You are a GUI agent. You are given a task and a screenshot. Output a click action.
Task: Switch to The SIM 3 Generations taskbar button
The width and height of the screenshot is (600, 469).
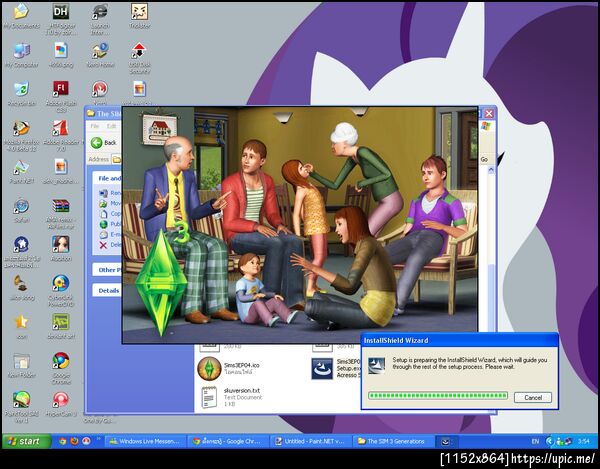(x=393, y=441)
